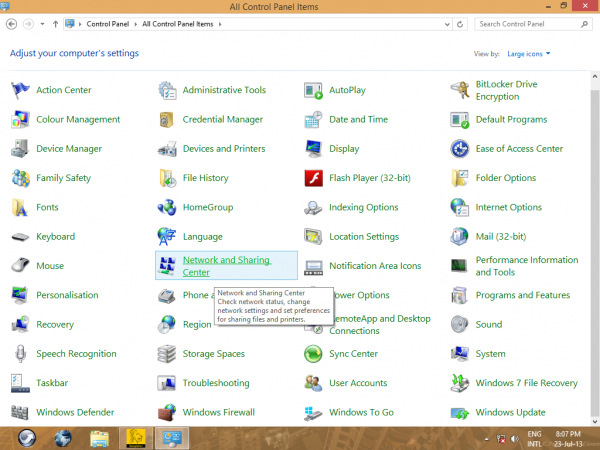
Task: Click the Folder Options icon
Action: [460, 178]
